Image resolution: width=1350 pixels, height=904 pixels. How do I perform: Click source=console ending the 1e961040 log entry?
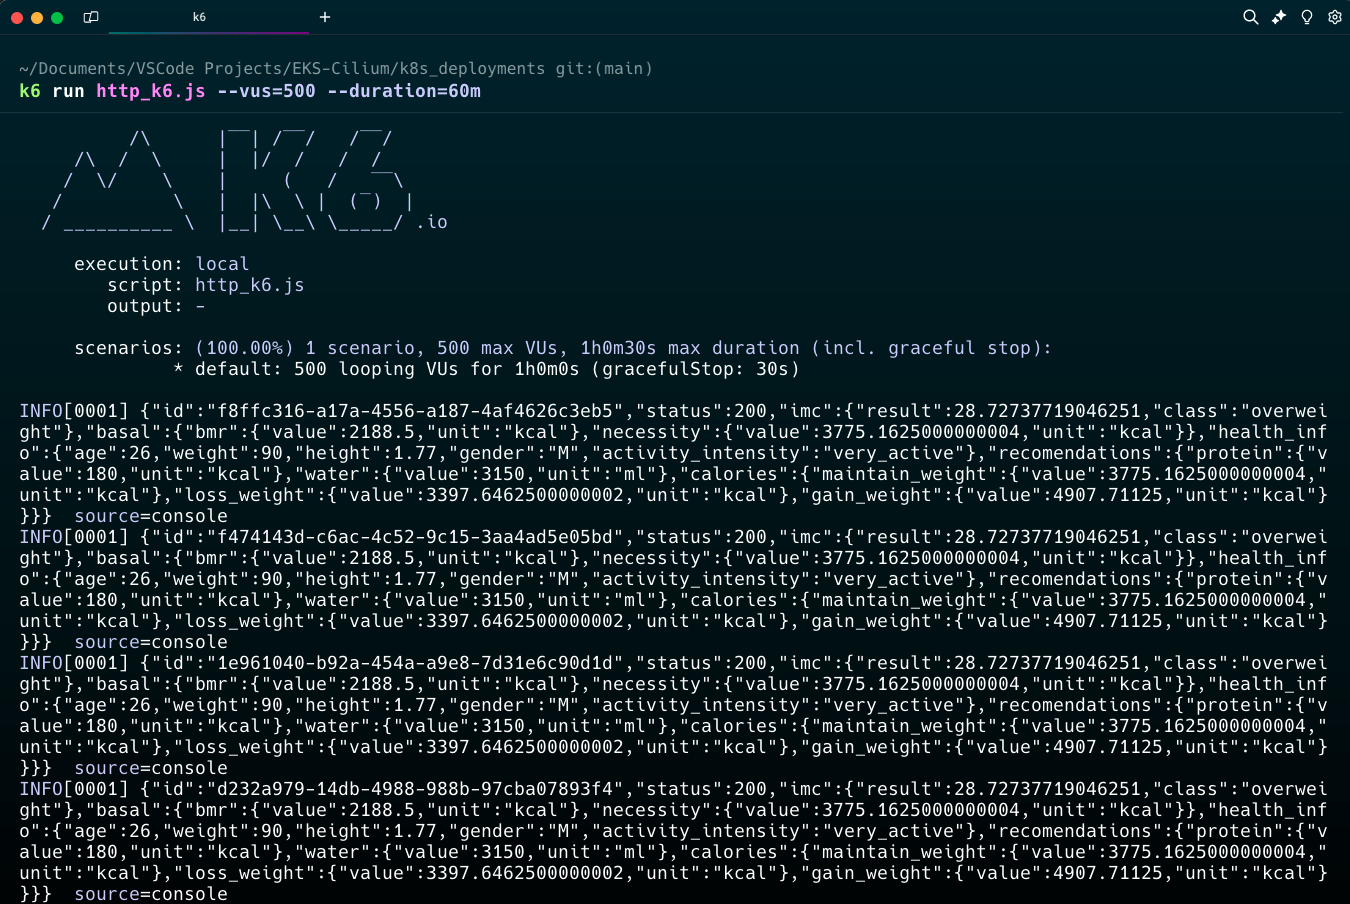151,768
